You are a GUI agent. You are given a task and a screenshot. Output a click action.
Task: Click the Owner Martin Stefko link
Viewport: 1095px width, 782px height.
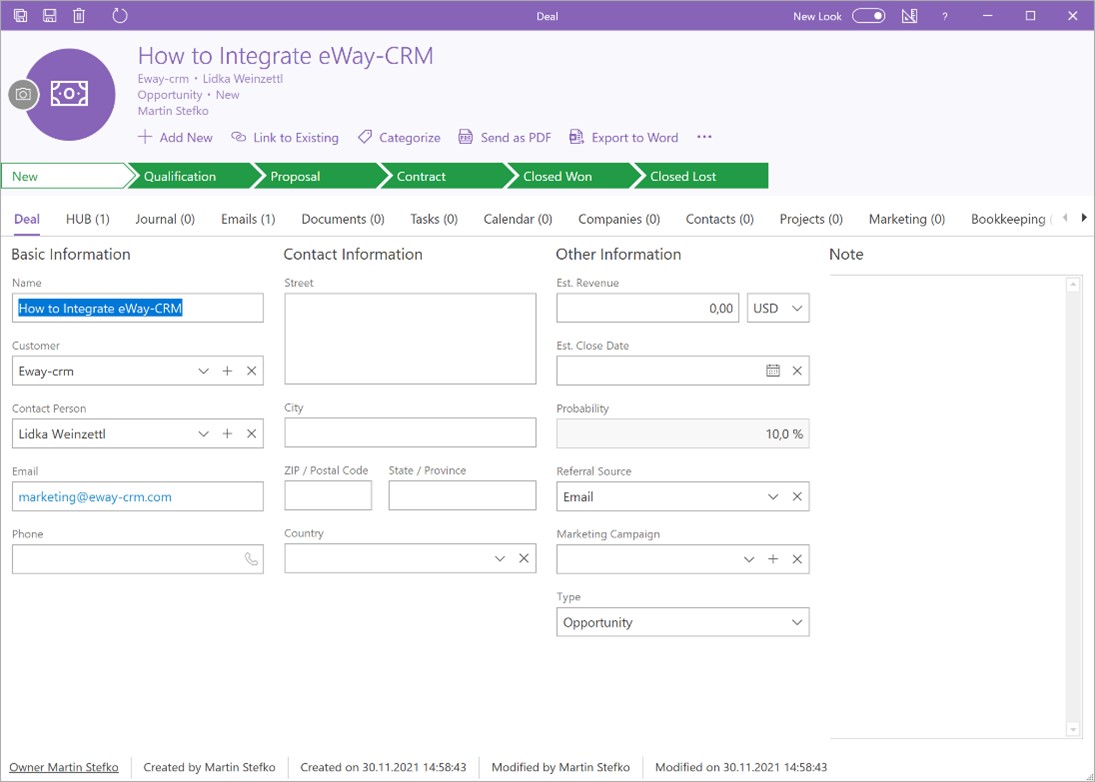(64, 767)
